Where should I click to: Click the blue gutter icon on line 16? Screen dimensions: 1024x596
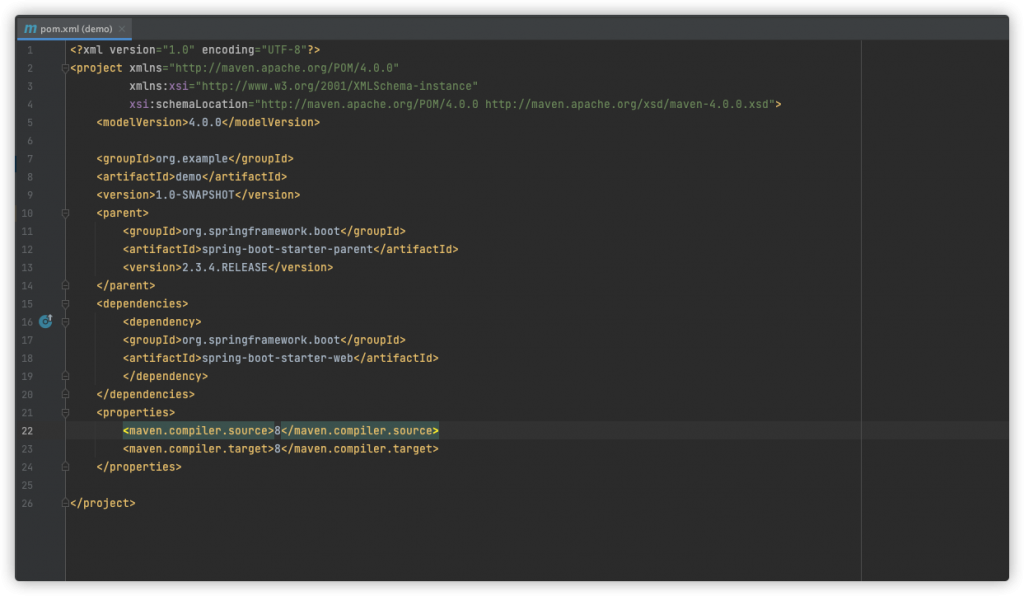tap(45, 322)
